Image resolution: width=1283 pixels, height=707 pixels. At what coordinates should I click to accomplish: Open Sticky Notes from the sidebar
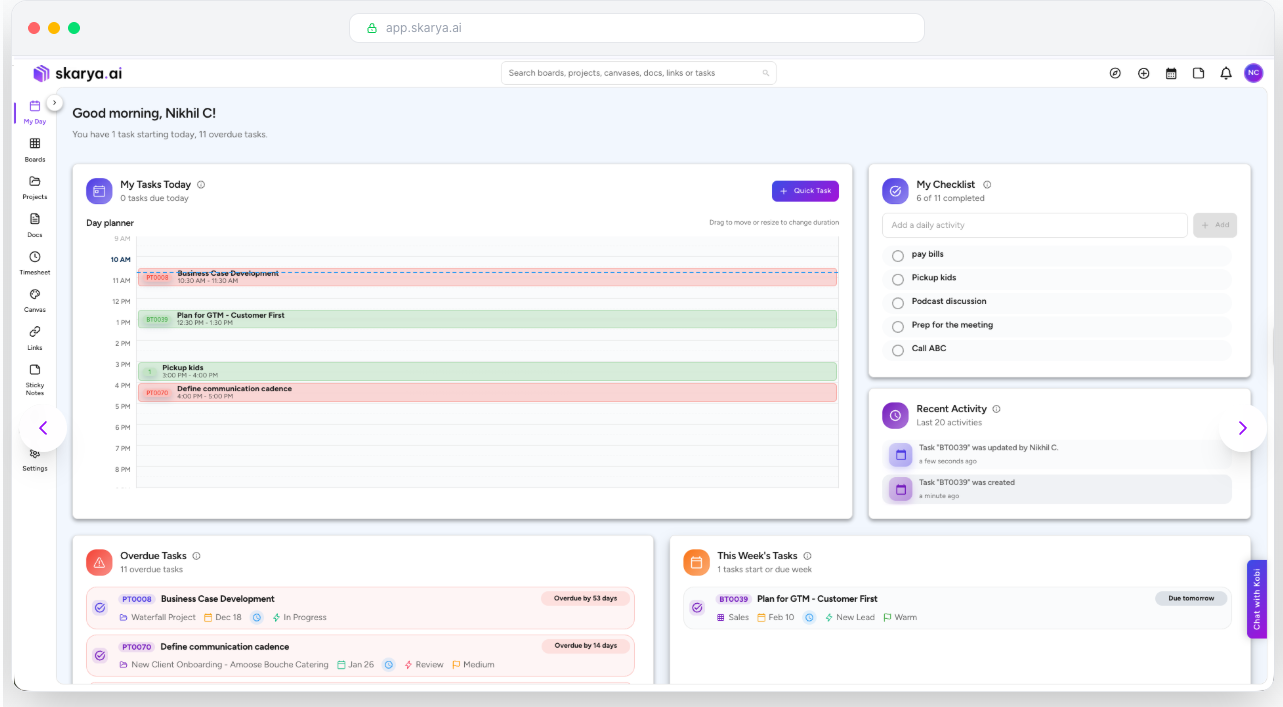click(x=35, y=379)
